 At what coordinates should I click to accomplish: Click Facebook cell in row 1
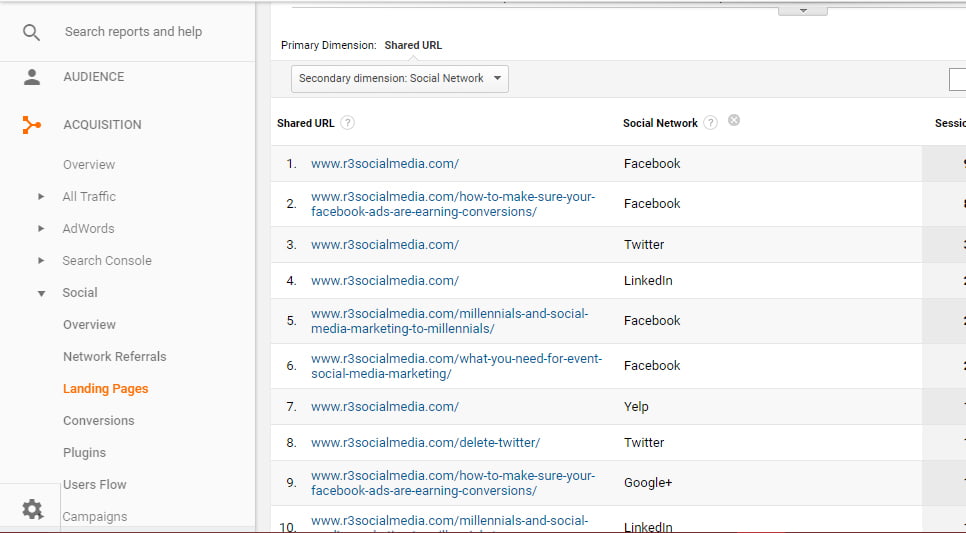[x=652, y=163]
